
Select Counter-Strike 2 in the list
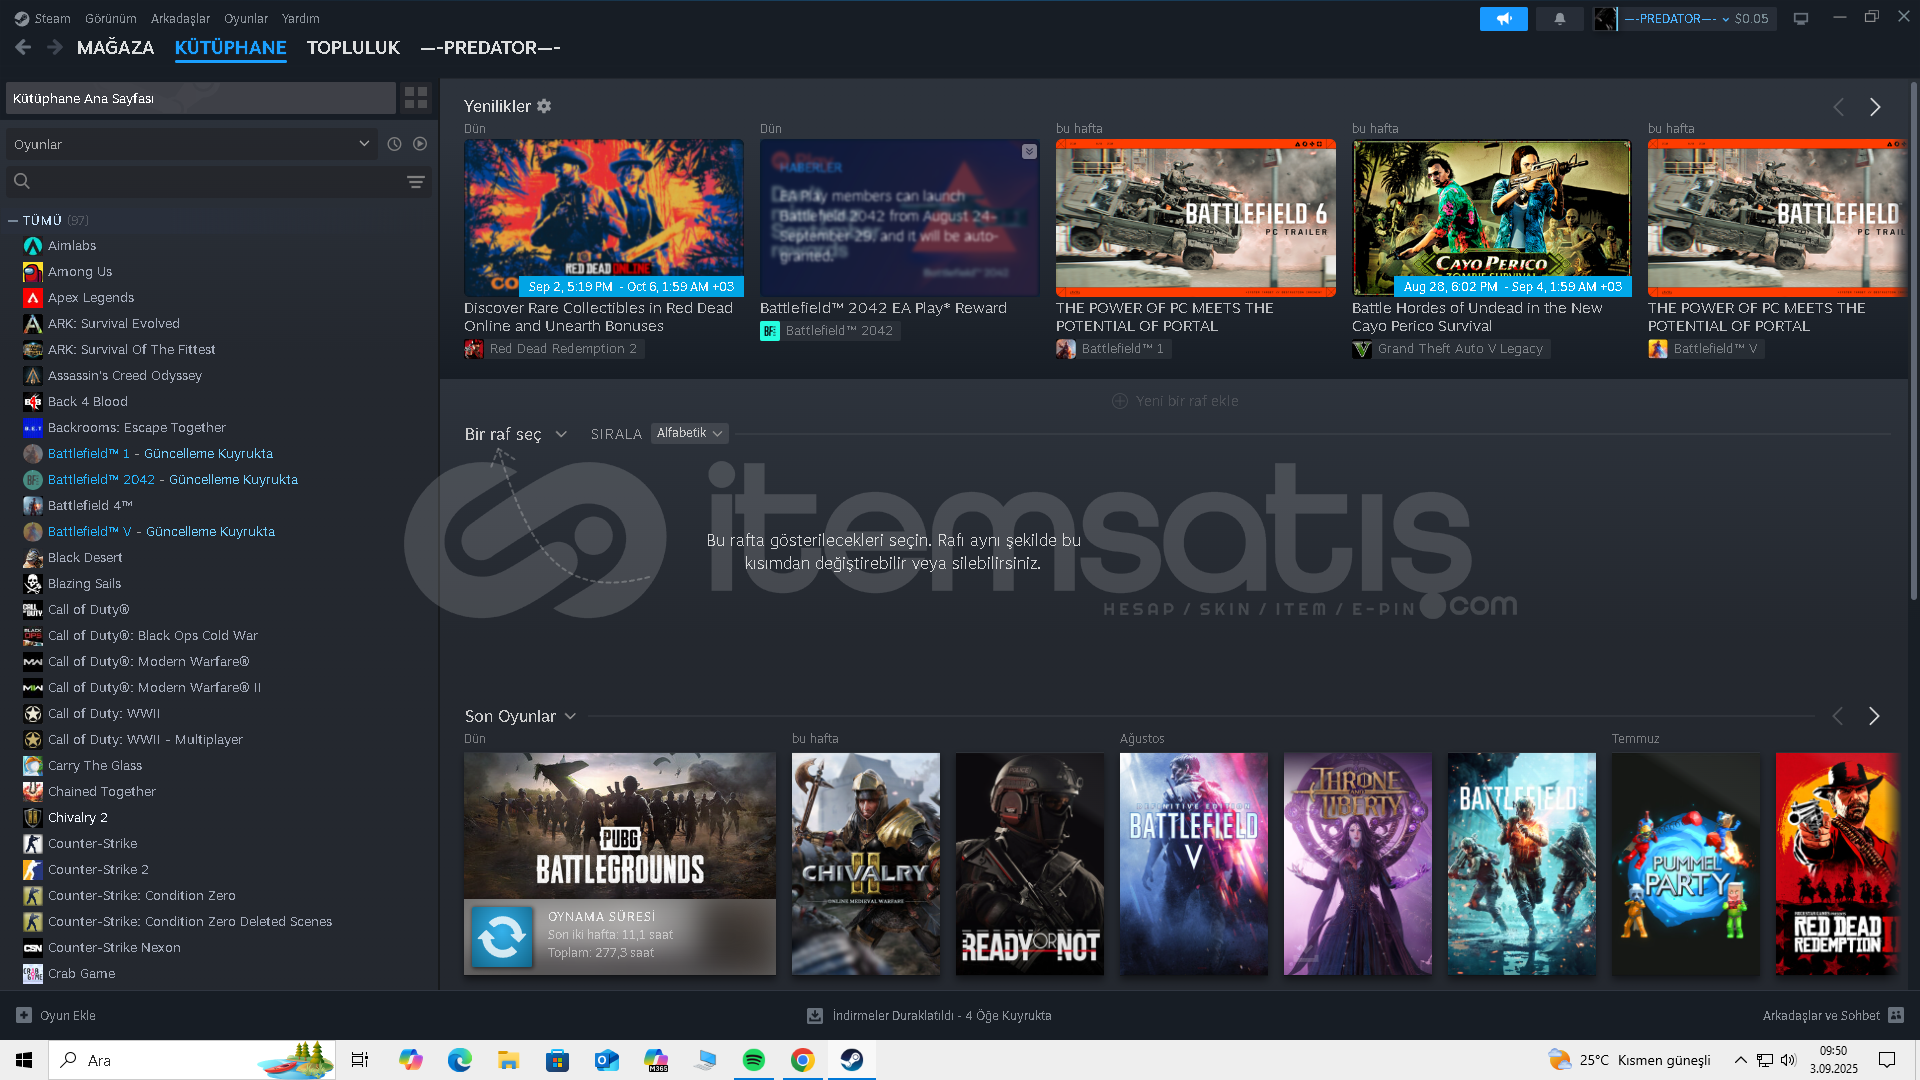tap(98, 870)
